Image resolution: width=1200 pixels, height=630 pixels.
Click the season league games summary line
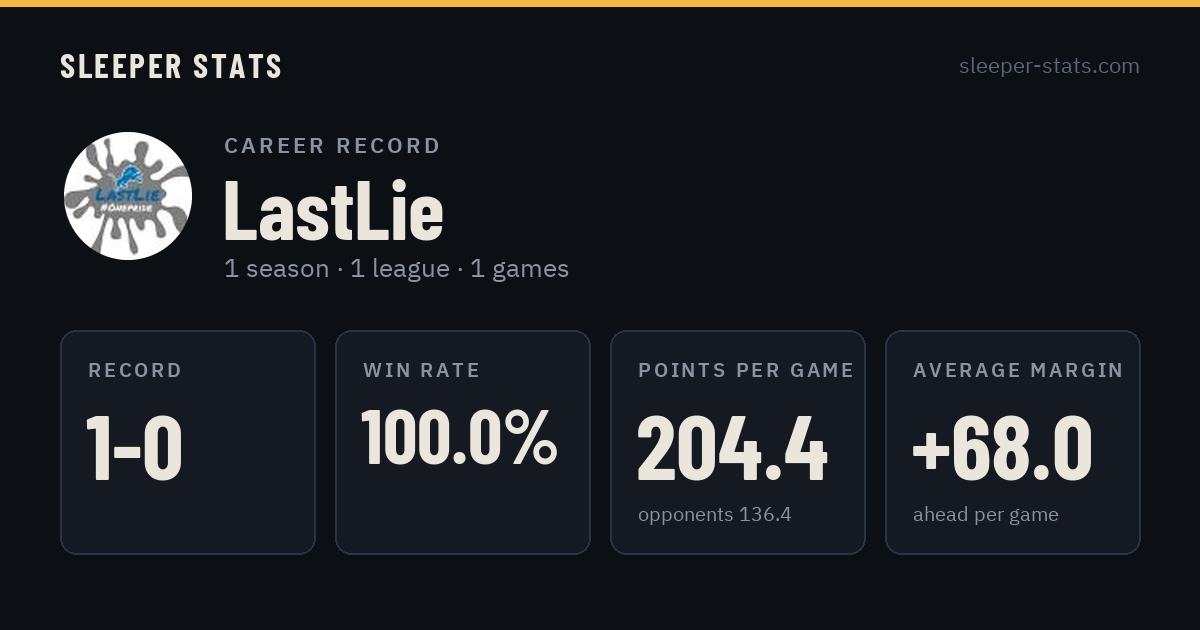[x=396, y=269]
